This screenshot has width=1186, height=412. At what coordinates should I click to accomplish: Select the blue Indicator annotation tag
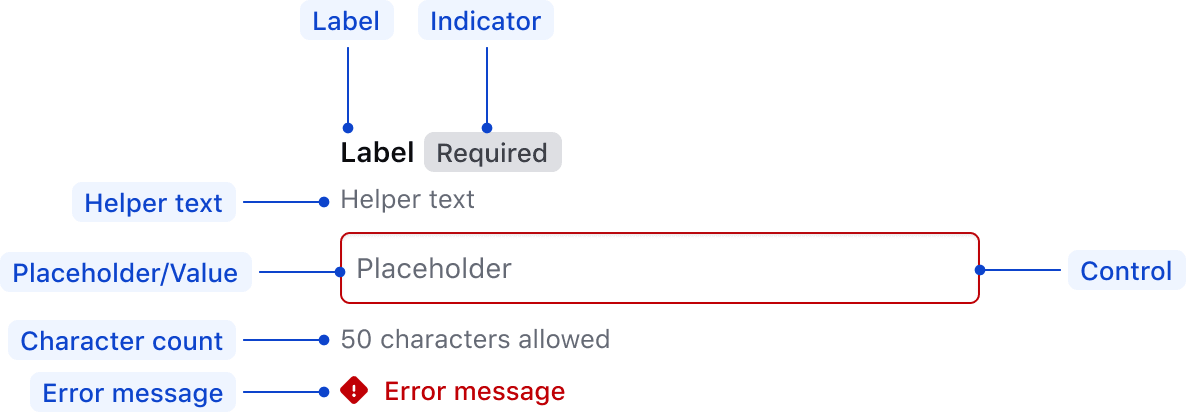pos(485,21)
